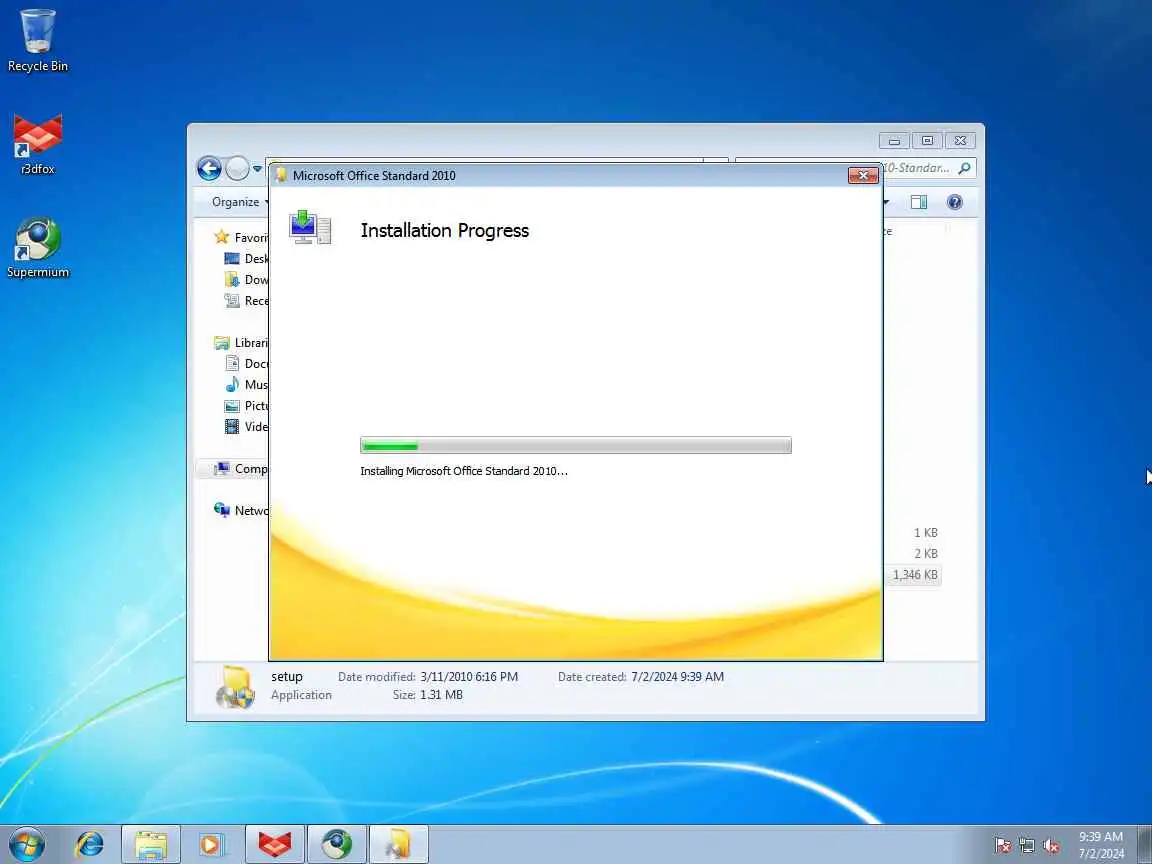Toggle the Explorer preview pane icon
1152x864 pixels.
(919, 202)
